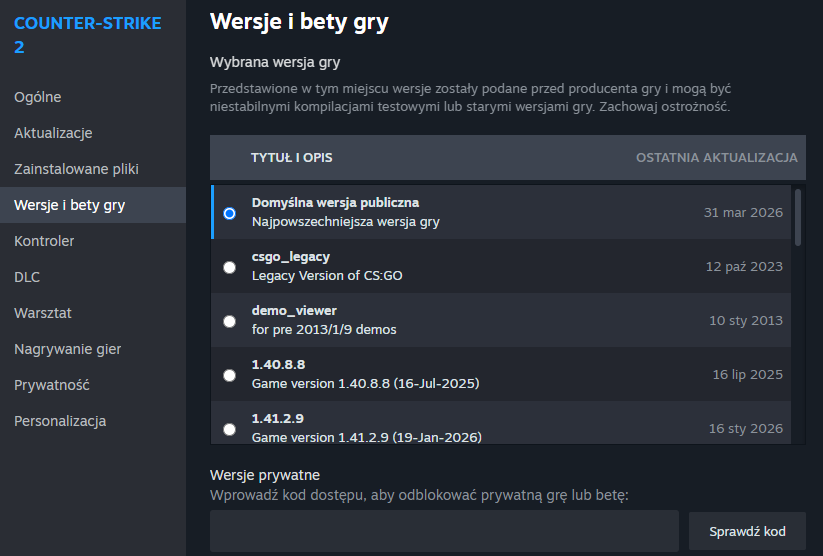Select the Domyślna wersja publiczna radio button
Screen dimensions: 823x556
click(230, 213)
